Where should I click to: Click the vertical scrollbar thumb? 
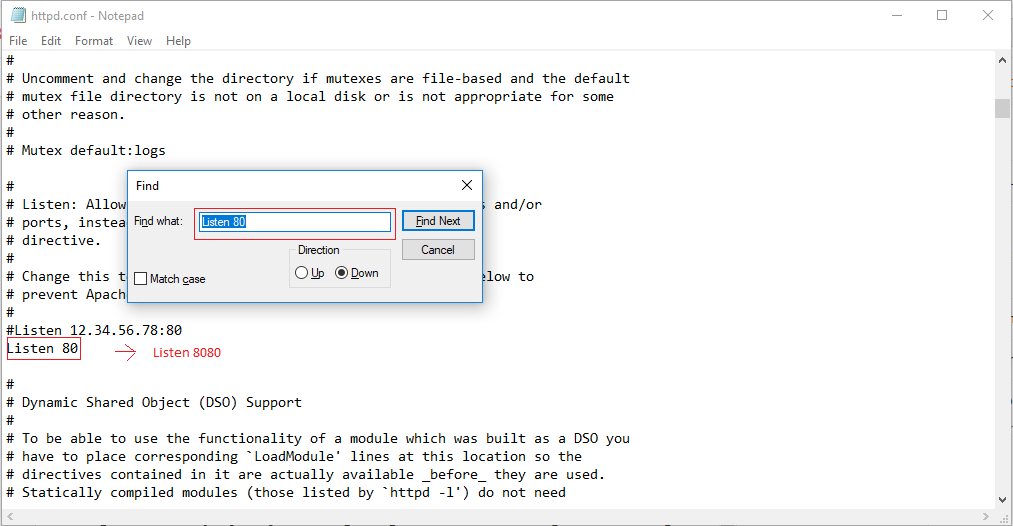click(x=1002, y=108)
